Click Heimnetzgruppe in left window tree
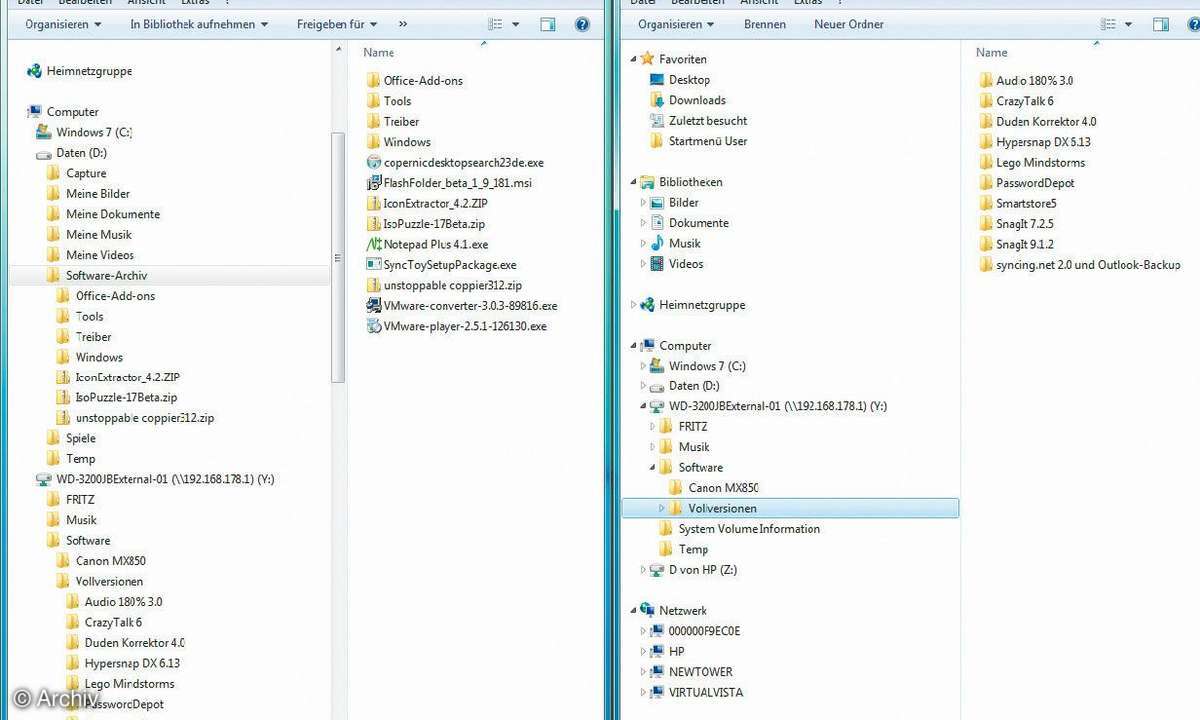The image size is (1200, 720). (x=79, y=71)
